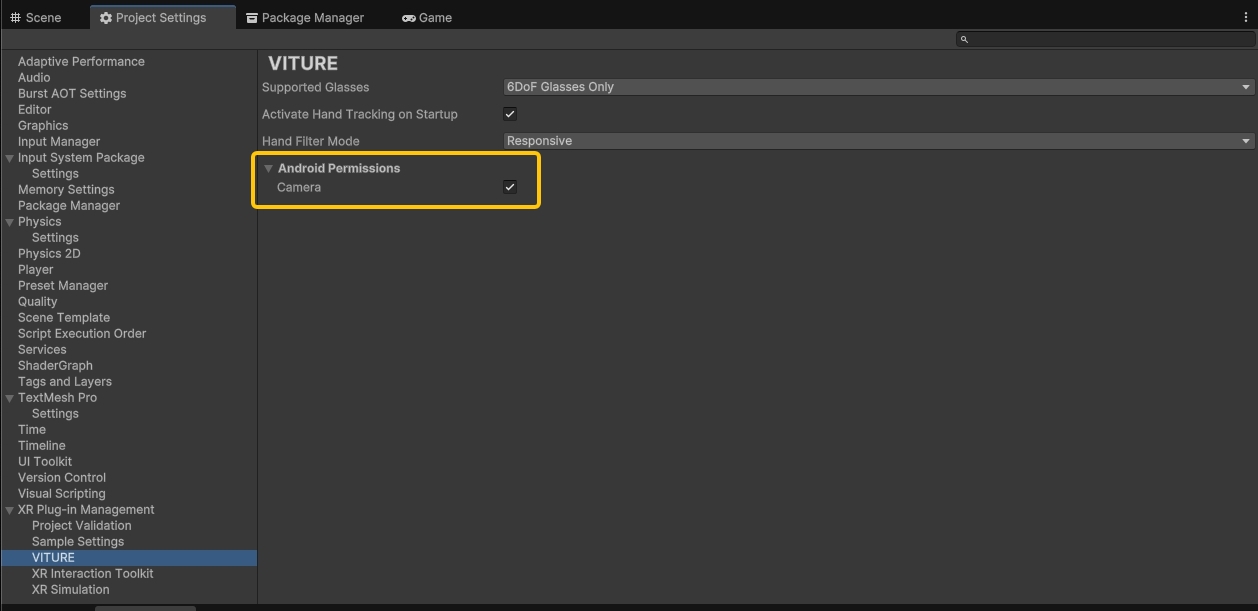Click the search magnifier icon

pos(964,39)
